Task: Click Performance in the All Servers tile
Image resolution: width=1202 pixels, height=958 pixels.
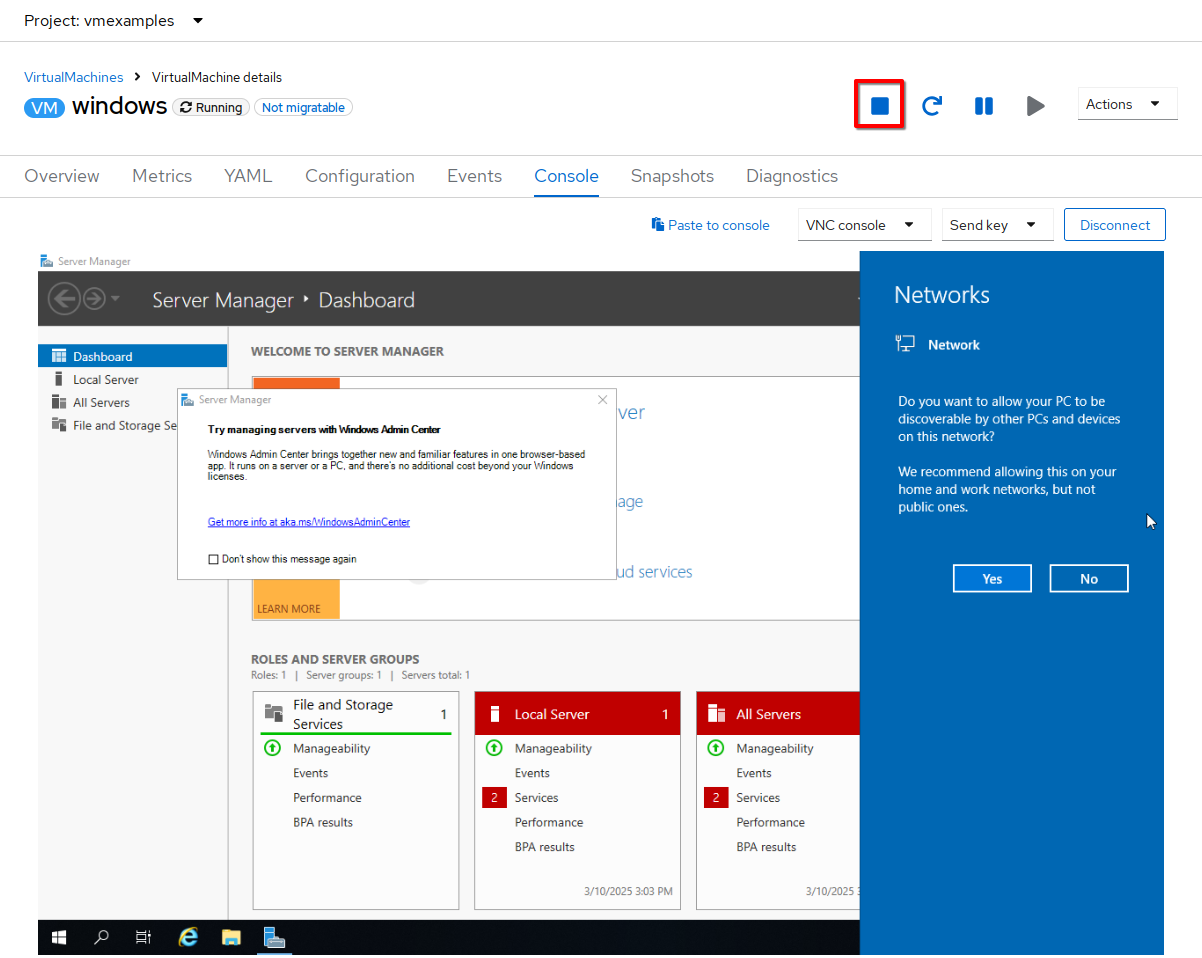Action: coord(771,822)
